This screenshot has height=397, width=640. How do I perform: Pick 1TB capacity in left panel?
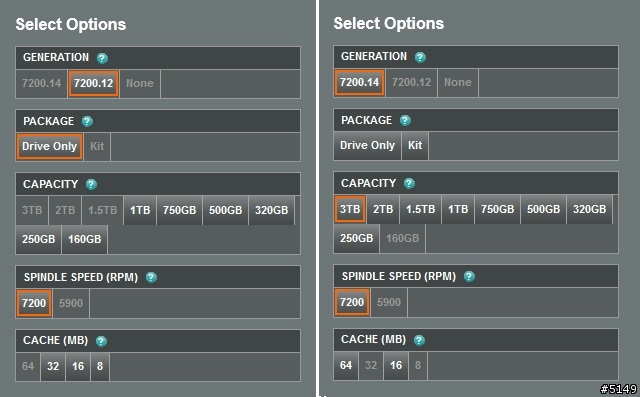point(140,211)
